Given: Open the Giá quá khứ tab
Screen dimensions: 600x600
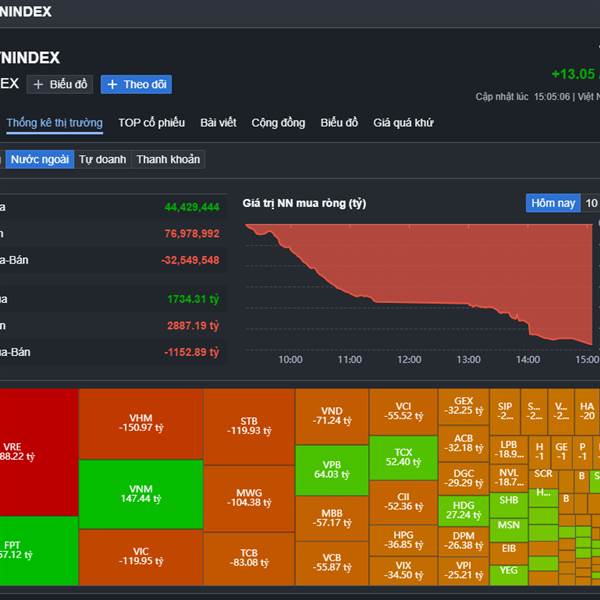Looking at the screenshot, I should point(403,123).
